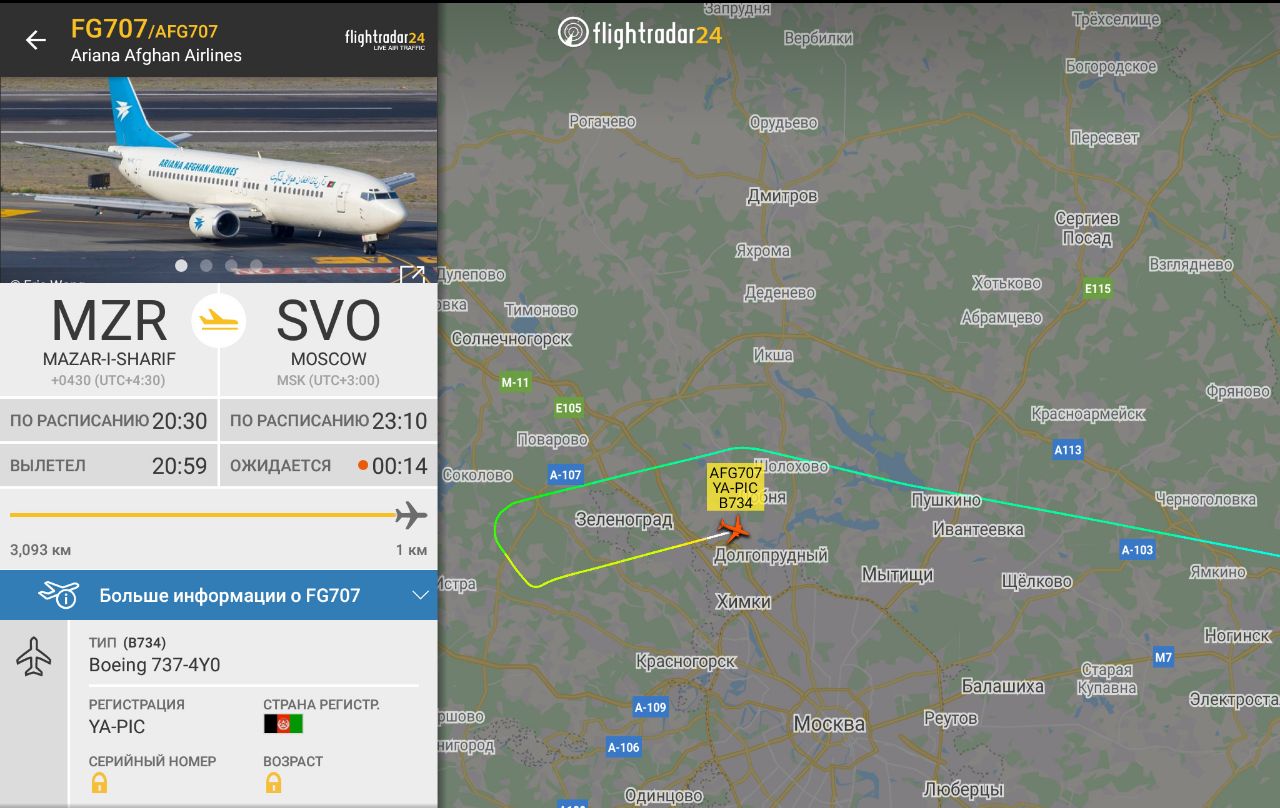Click the serial number lock icon
Viewport: 1280px width, 808px height.
click(99, 783)
